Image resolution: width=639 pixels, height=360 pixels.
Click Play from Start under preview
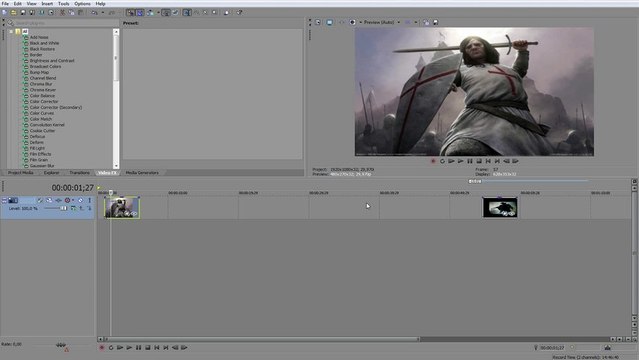(451, 161)
